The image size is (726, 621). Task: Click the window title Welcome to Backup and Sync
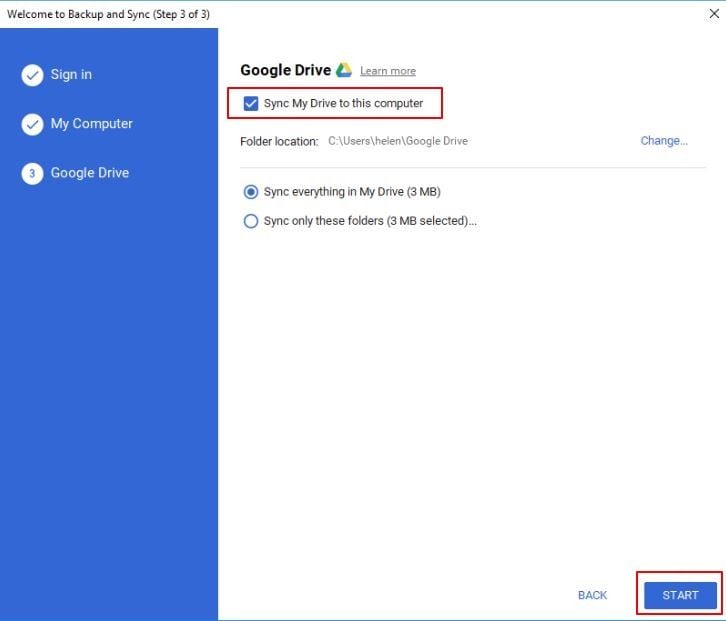(x=108, y=14)
